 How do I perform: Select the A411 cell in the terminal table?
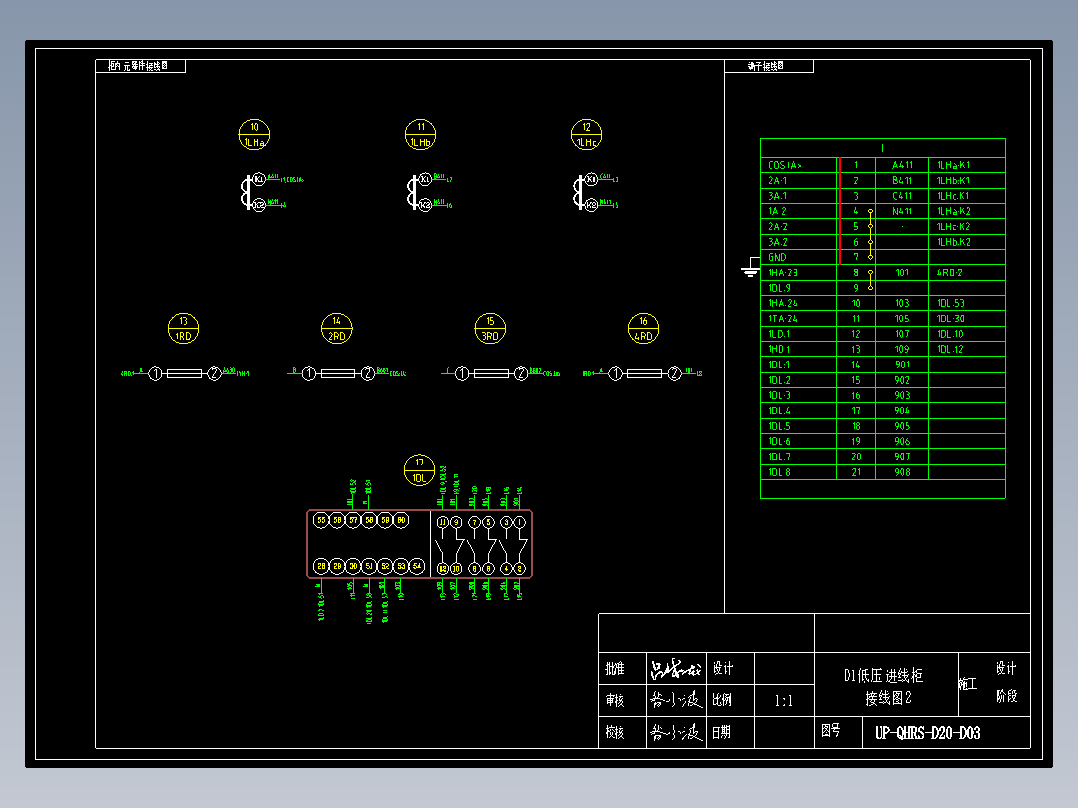(x=902, y=165)
